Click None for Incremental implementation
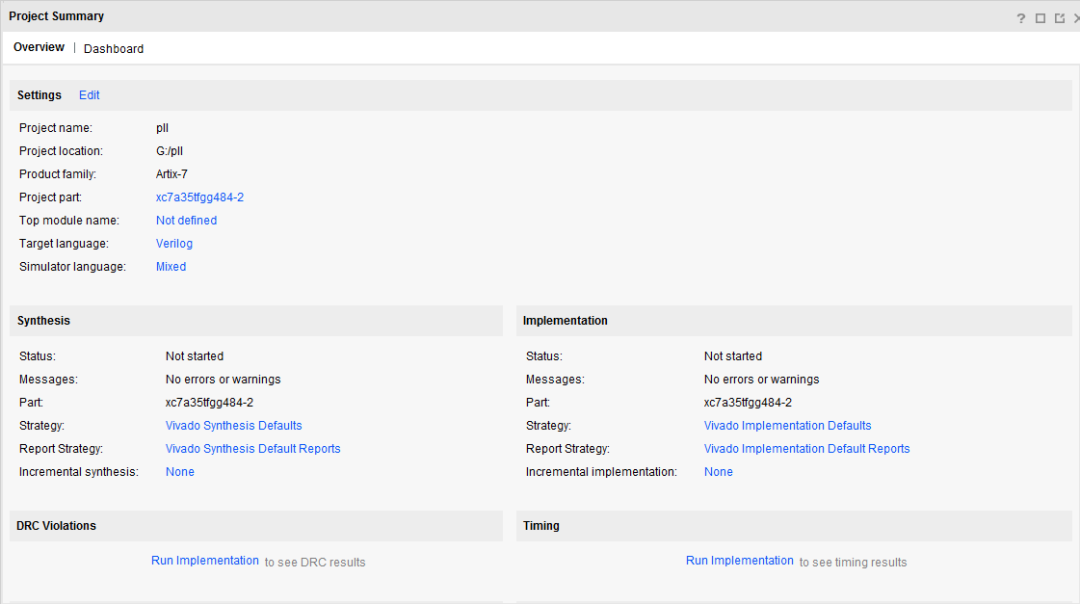 (x=718, y=472)
